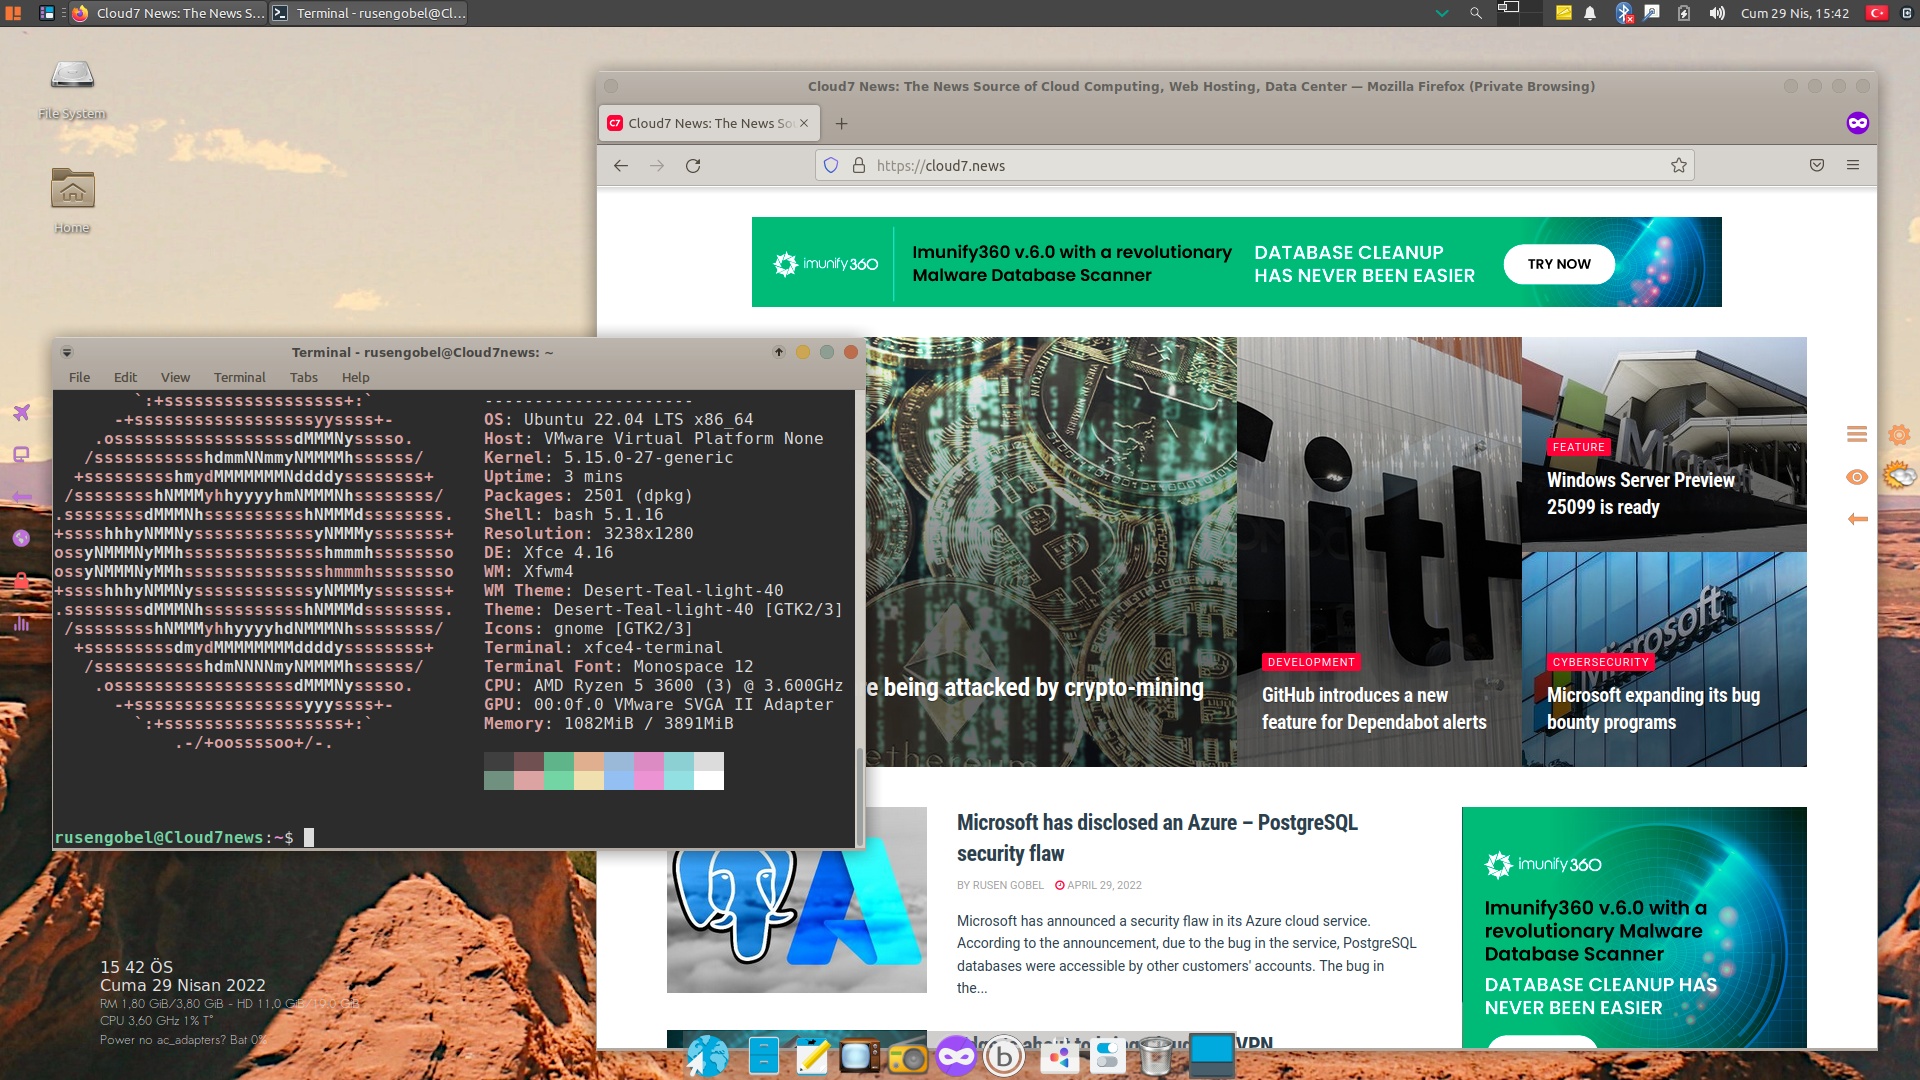The width and height of the screenshot is (1920, 1080).
Task: Open Windows Server Preview 25099 article
Action: pos(1641,493)
